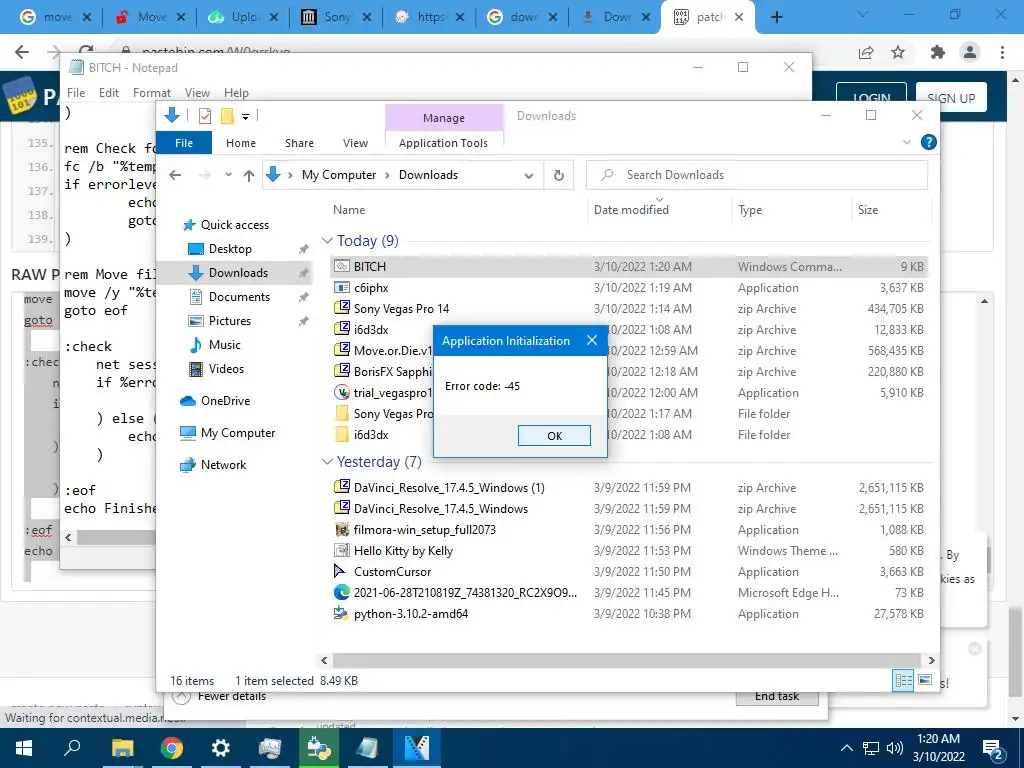Collapse the Today (9) group
Image resolution: width=1024 pixels, height=768 pixels.
point(327,241)
